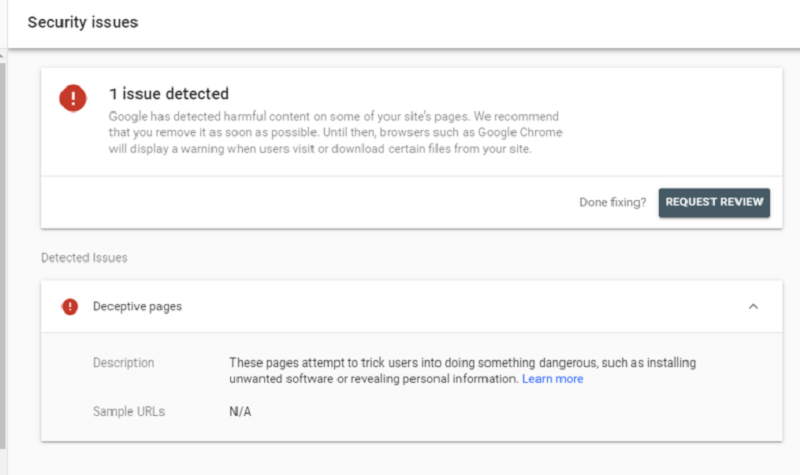The height and width of the screenshot is (475, 800).
Task: Open the Learn more link
Action: coord(552,379)
